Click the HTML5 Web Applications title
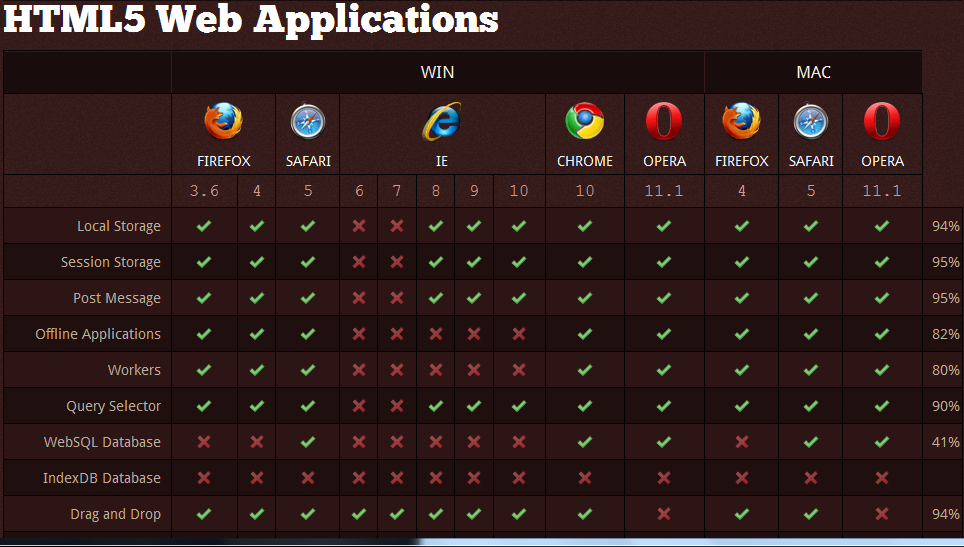964x547 pixels. (251, 20)
